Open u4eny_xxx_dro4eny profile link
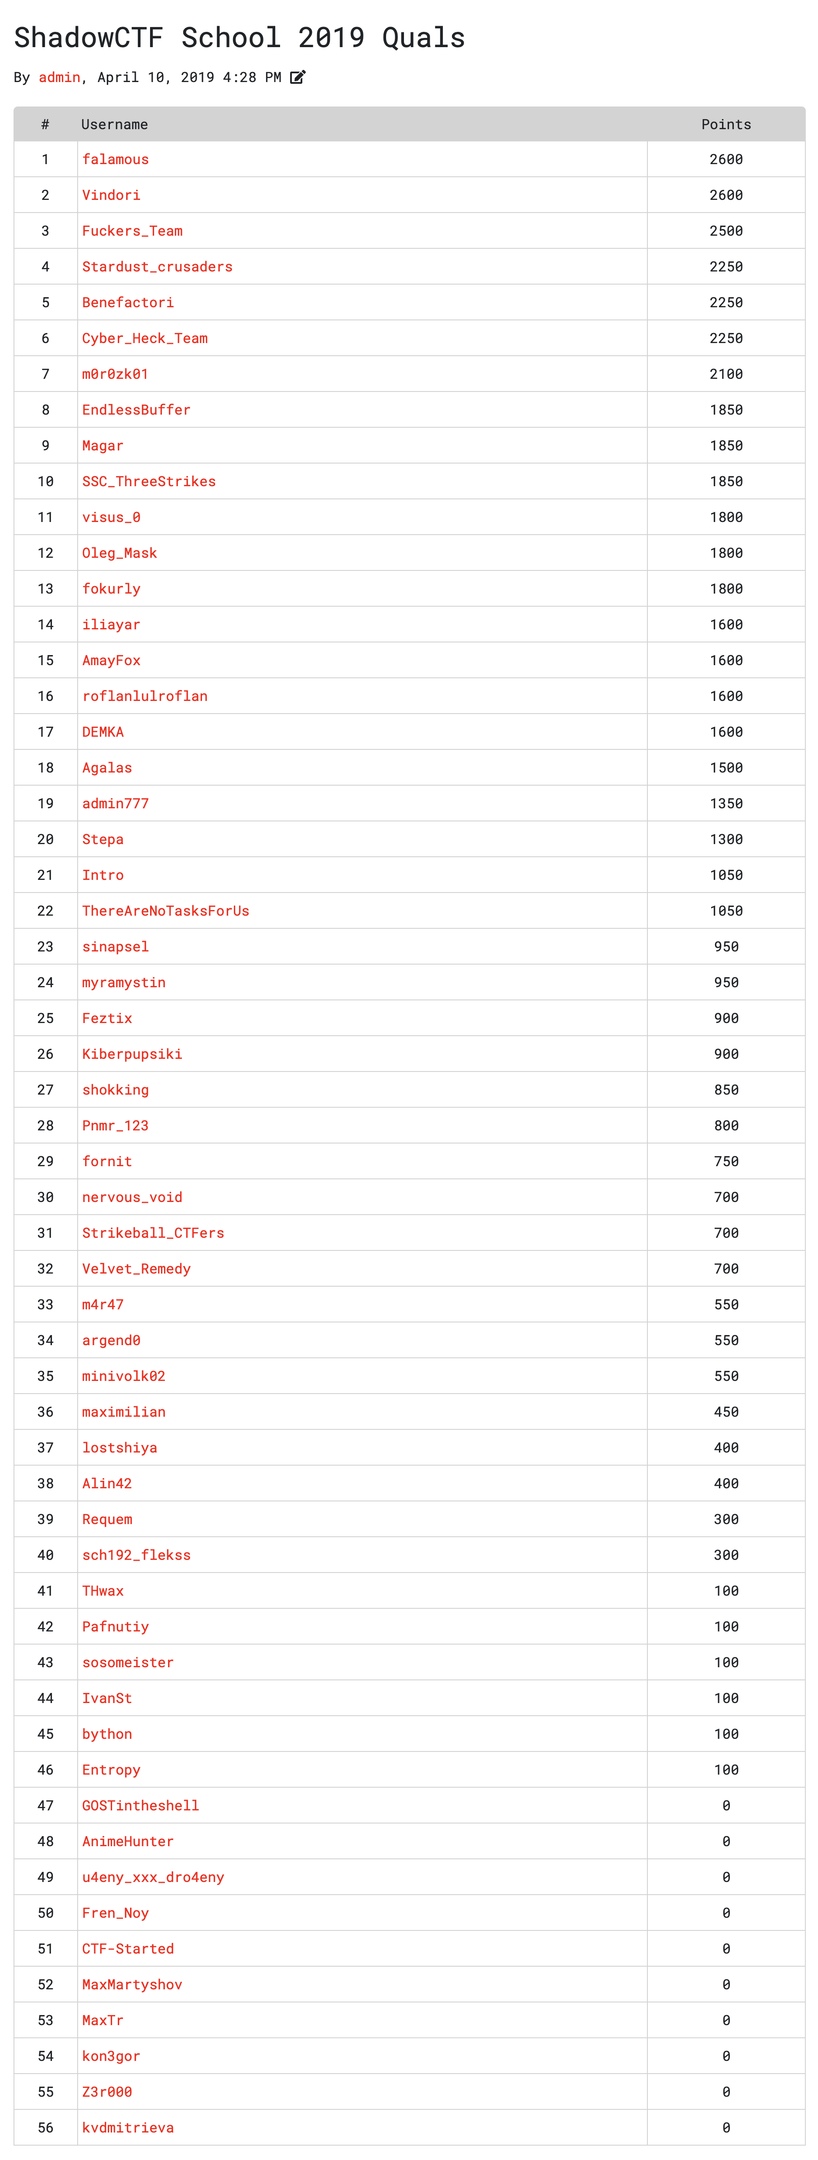818x2160 pixels. point(153,1877)
